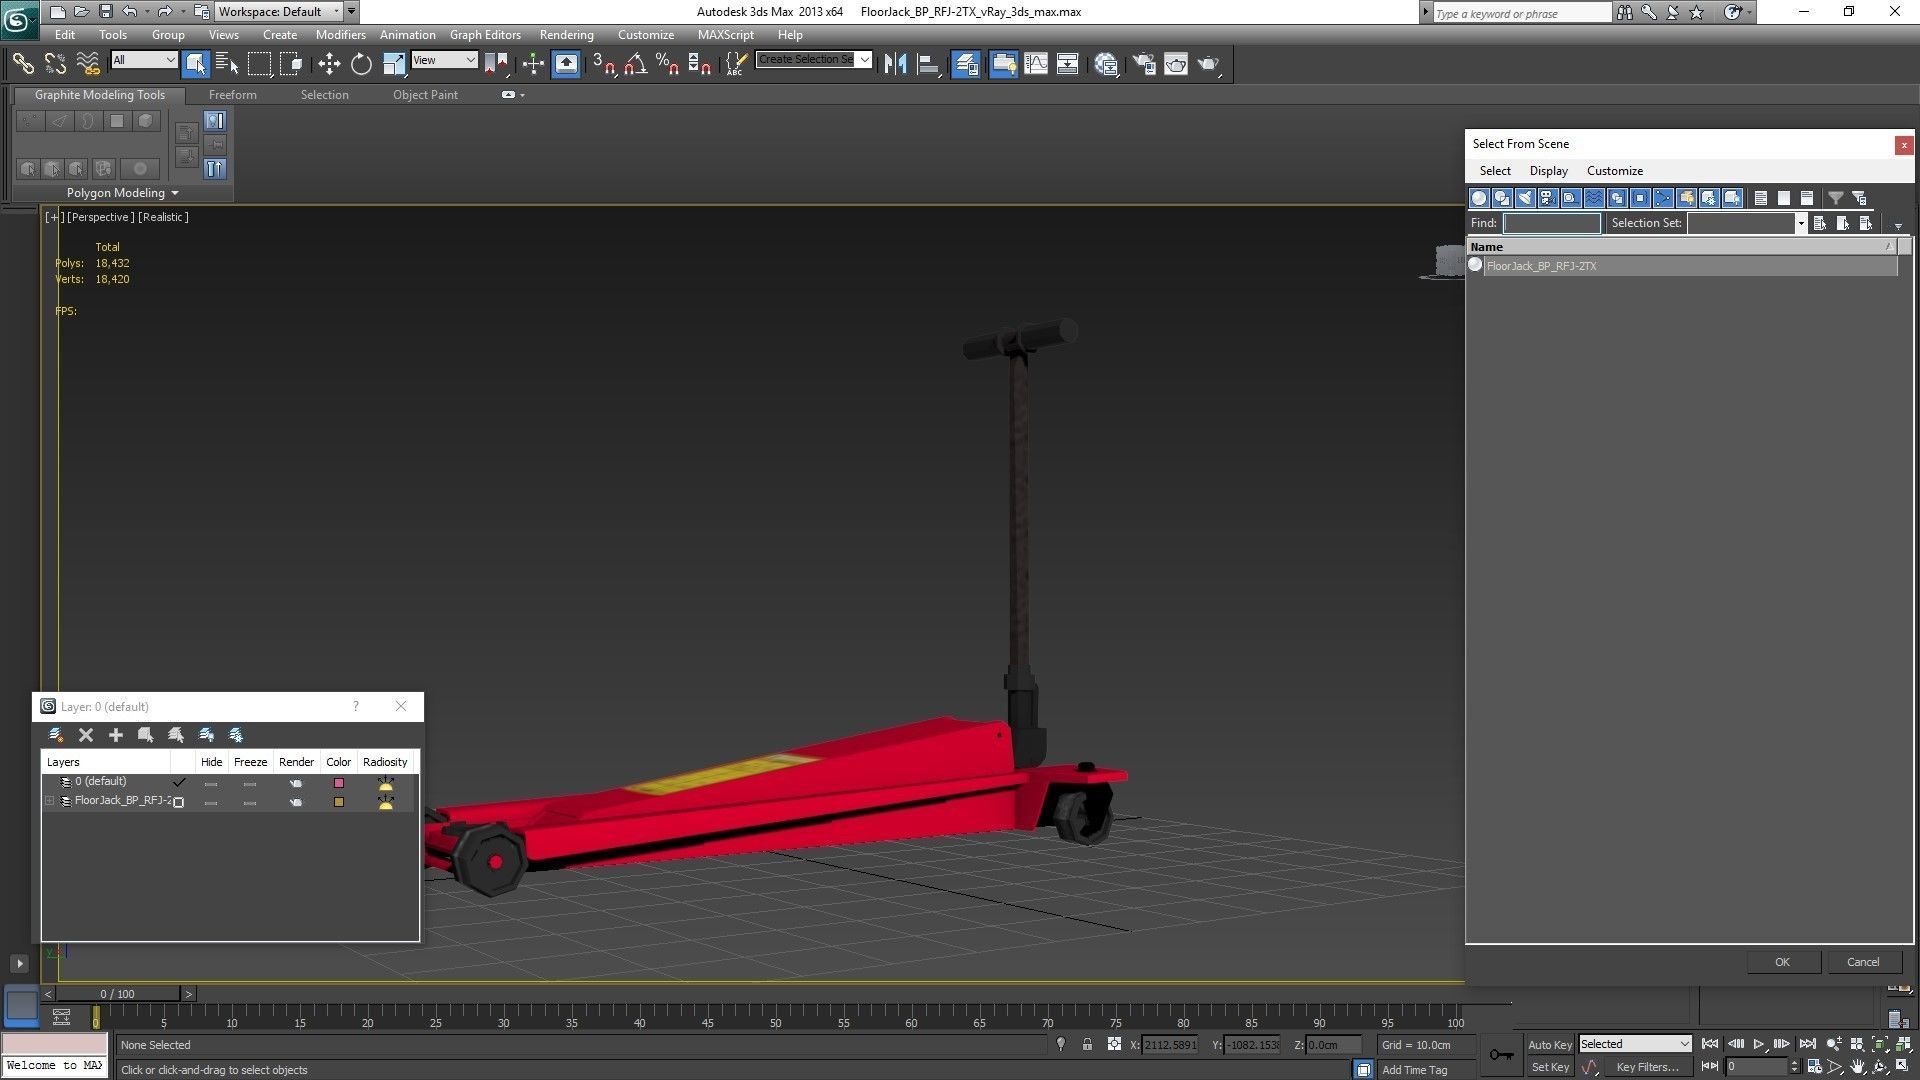
Task: Click Bind to Space Warp icon
Action: pos(88,64)
